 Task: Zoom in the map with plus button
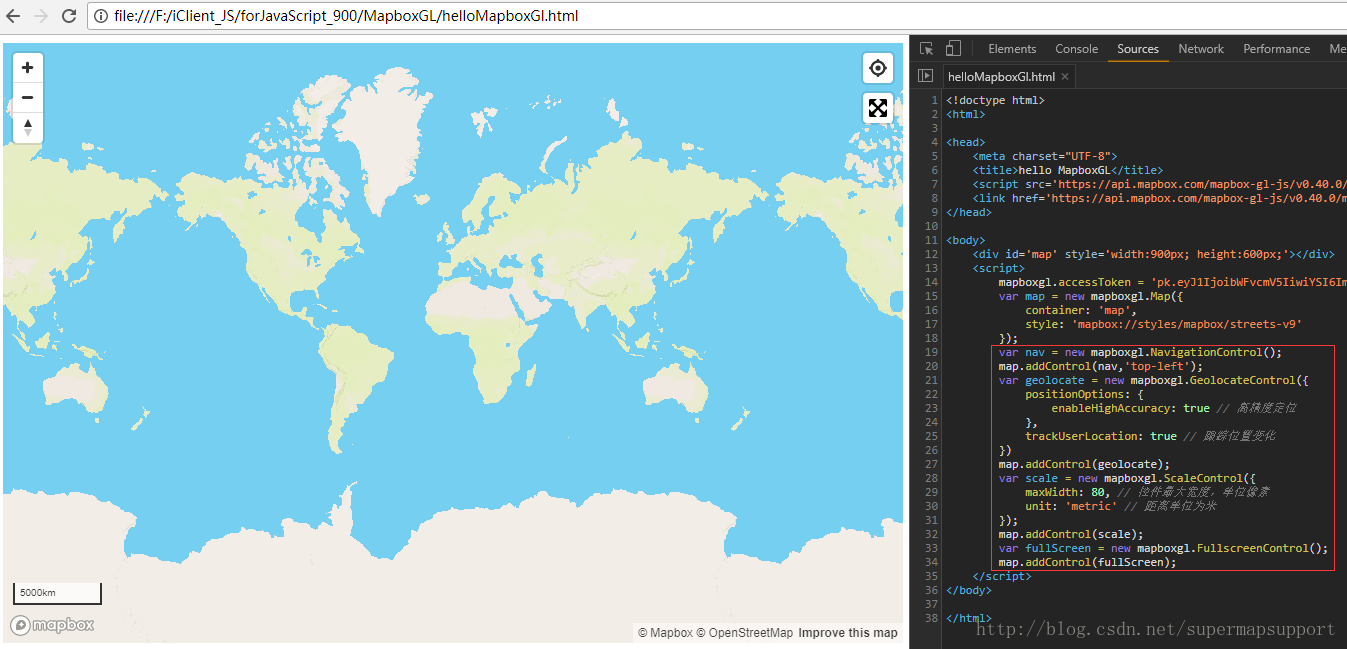[x=27, y=68]
